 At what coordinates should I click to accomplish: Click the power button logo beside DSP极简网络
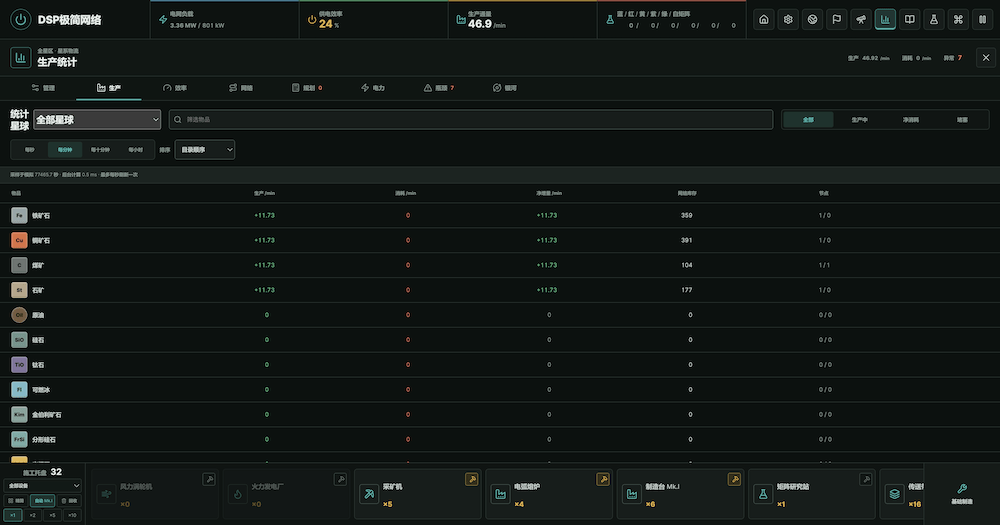(20, 20)
